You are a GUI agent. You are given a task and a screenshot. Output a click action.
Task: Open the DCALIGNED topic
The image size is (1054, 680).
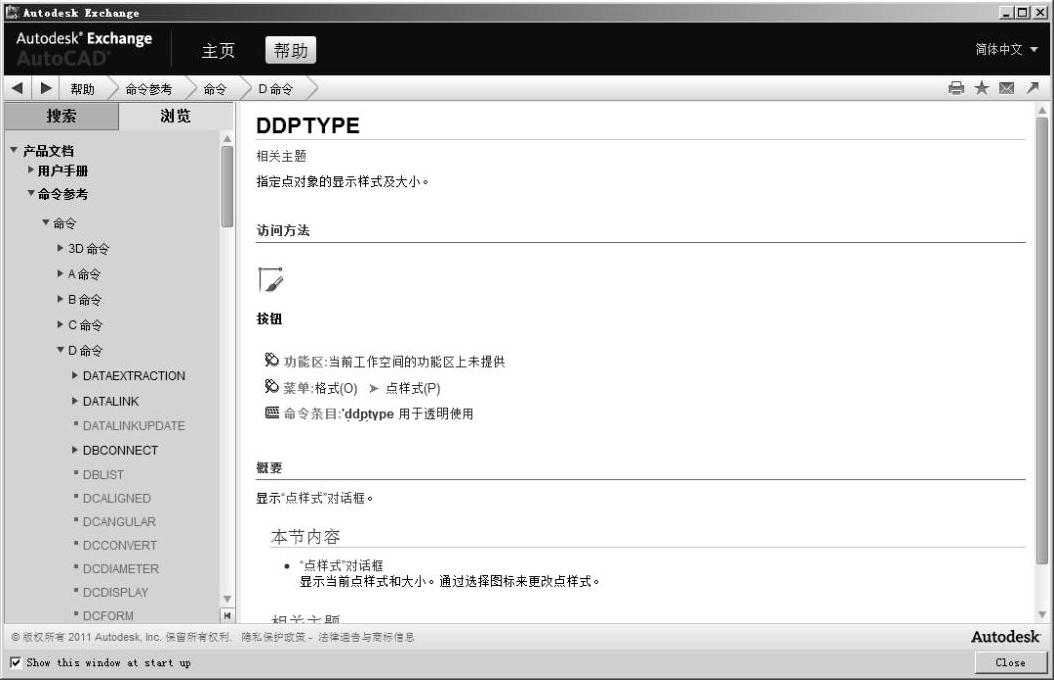point(116,498)
